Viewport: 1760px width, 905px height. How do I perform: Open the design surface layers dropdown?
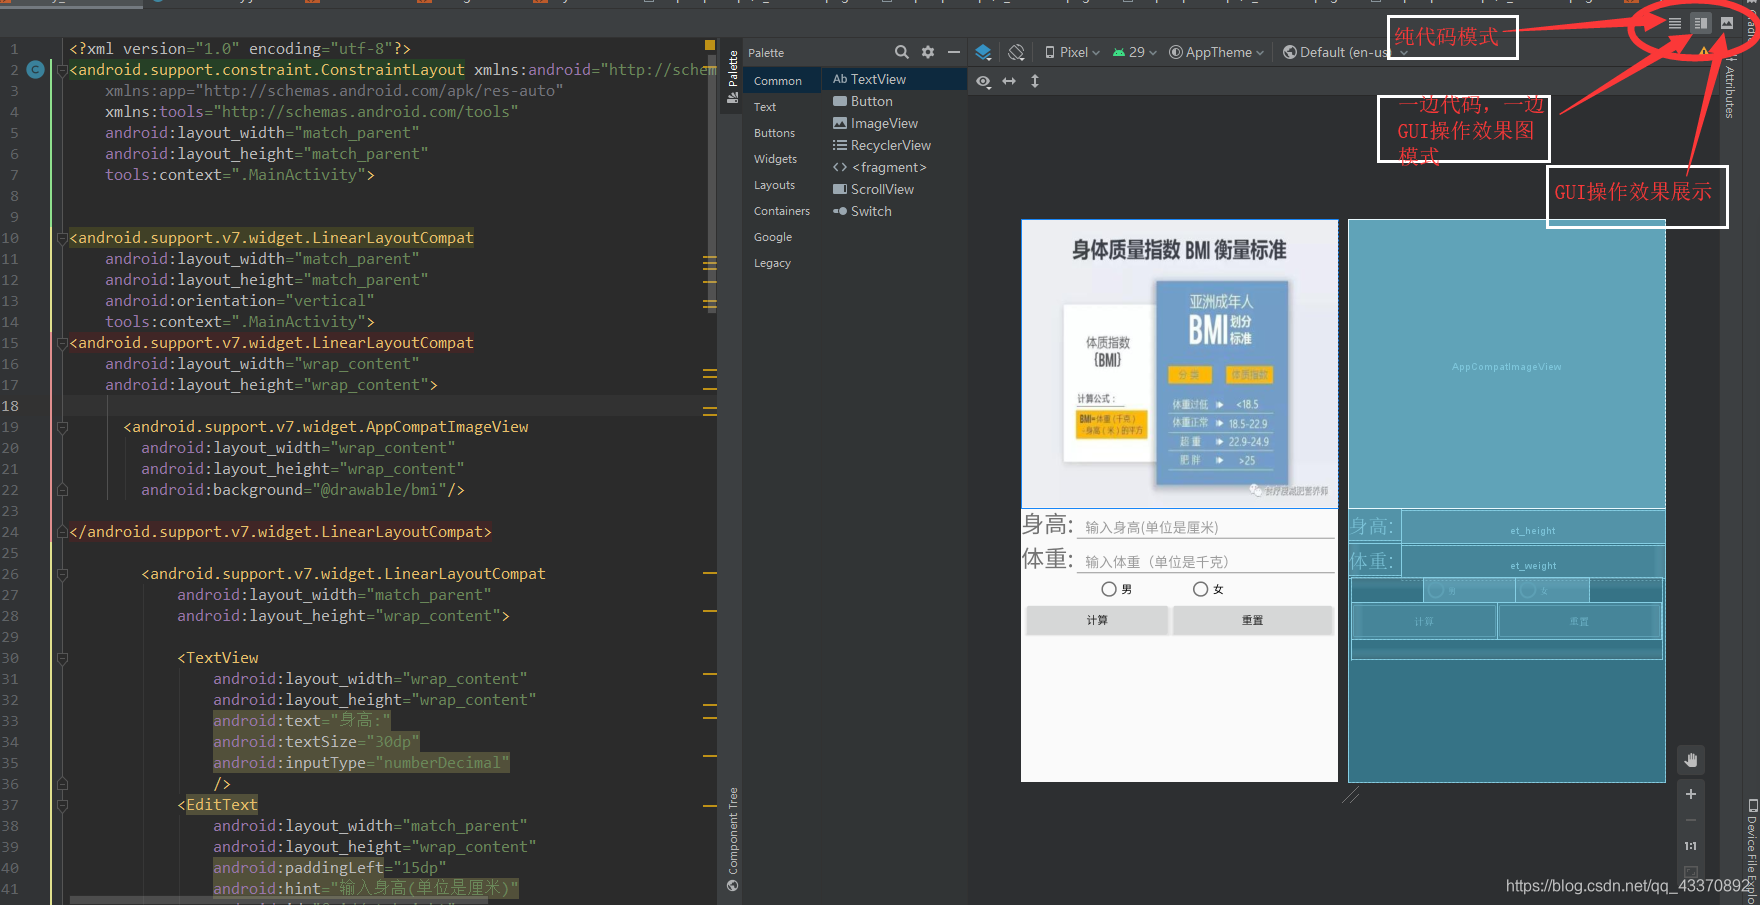pyautogui.click(x=984, y=52)
